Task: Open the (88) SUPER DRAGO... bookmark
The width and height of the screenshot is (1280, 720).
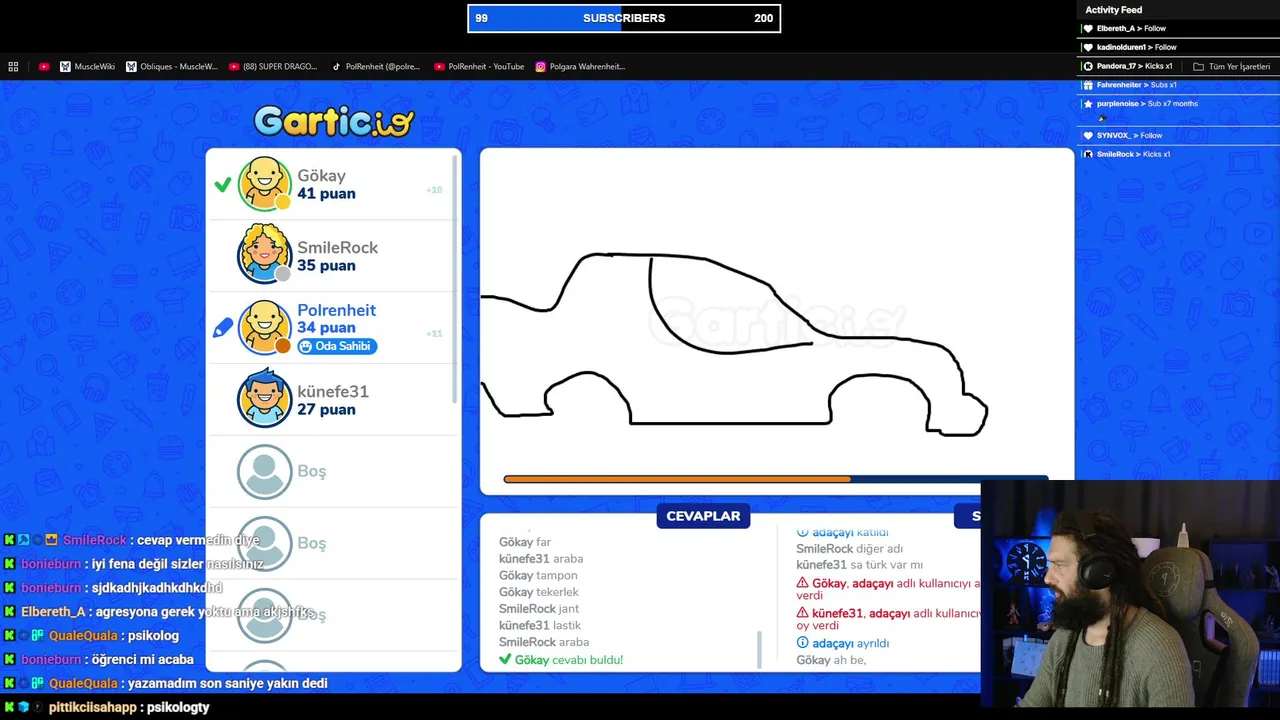Action: pyautogui.click(x=273, y=67)
